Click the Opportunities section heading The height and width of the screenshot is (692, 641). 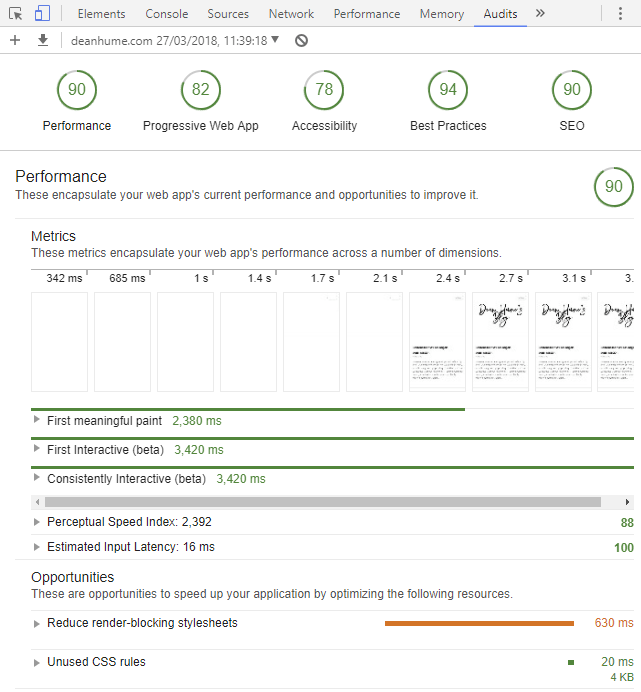click(x=72, y=577)
